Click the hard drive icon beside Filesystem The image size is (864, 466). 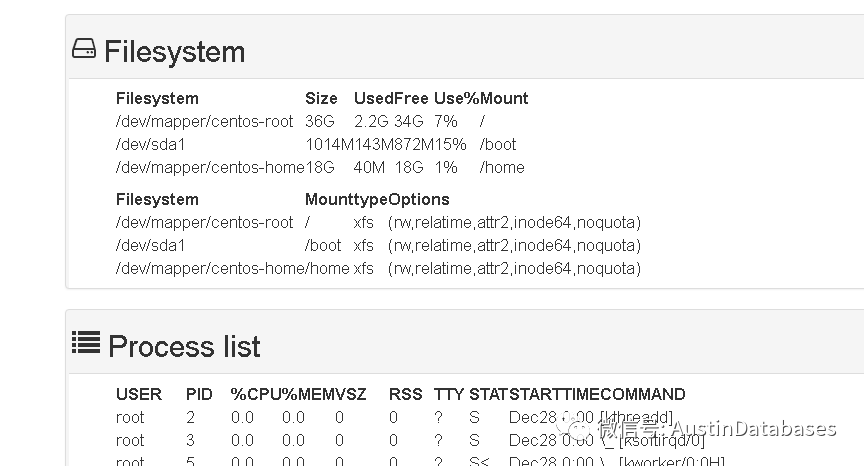coord(84,49)
